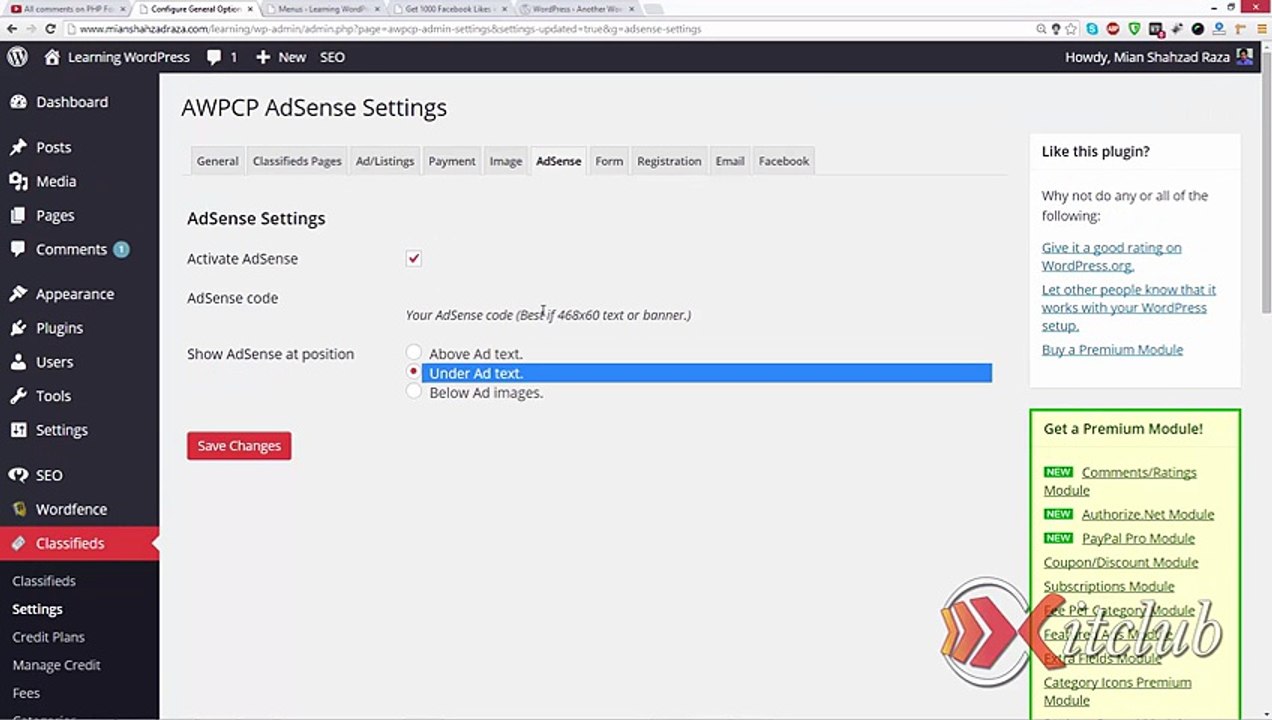Click the Save Changes button
Image resolution: width=1272 pixels, height=720 pixels.
pos(239,446)
